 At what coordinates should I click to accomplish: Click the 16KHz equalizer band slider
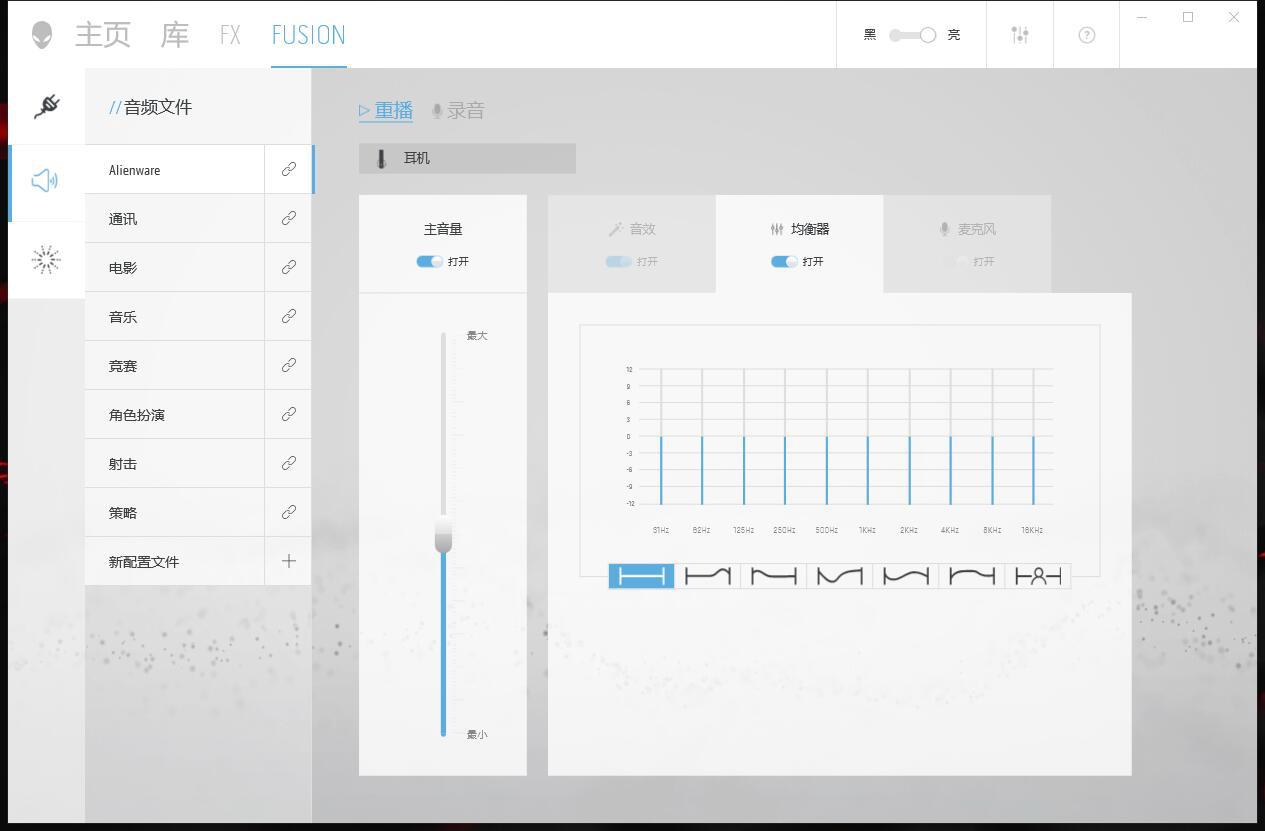[x=1033, y=437]
